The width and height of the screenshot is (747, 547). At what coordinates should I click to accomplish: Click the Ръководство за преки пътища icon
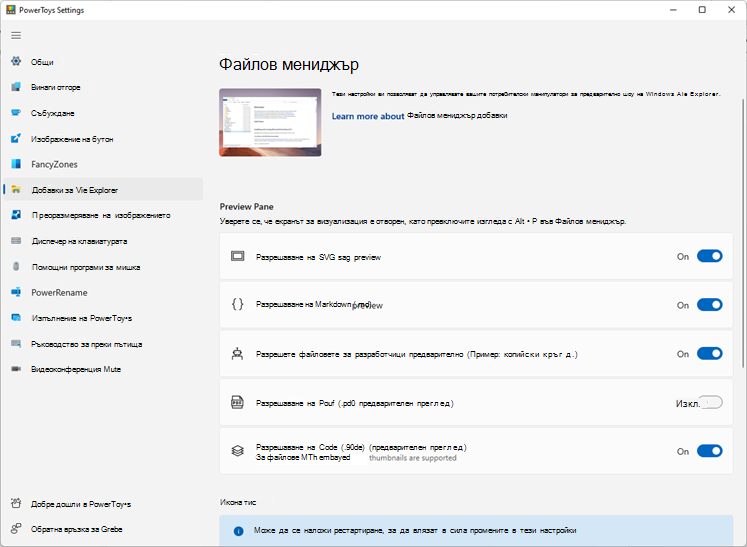16,344
